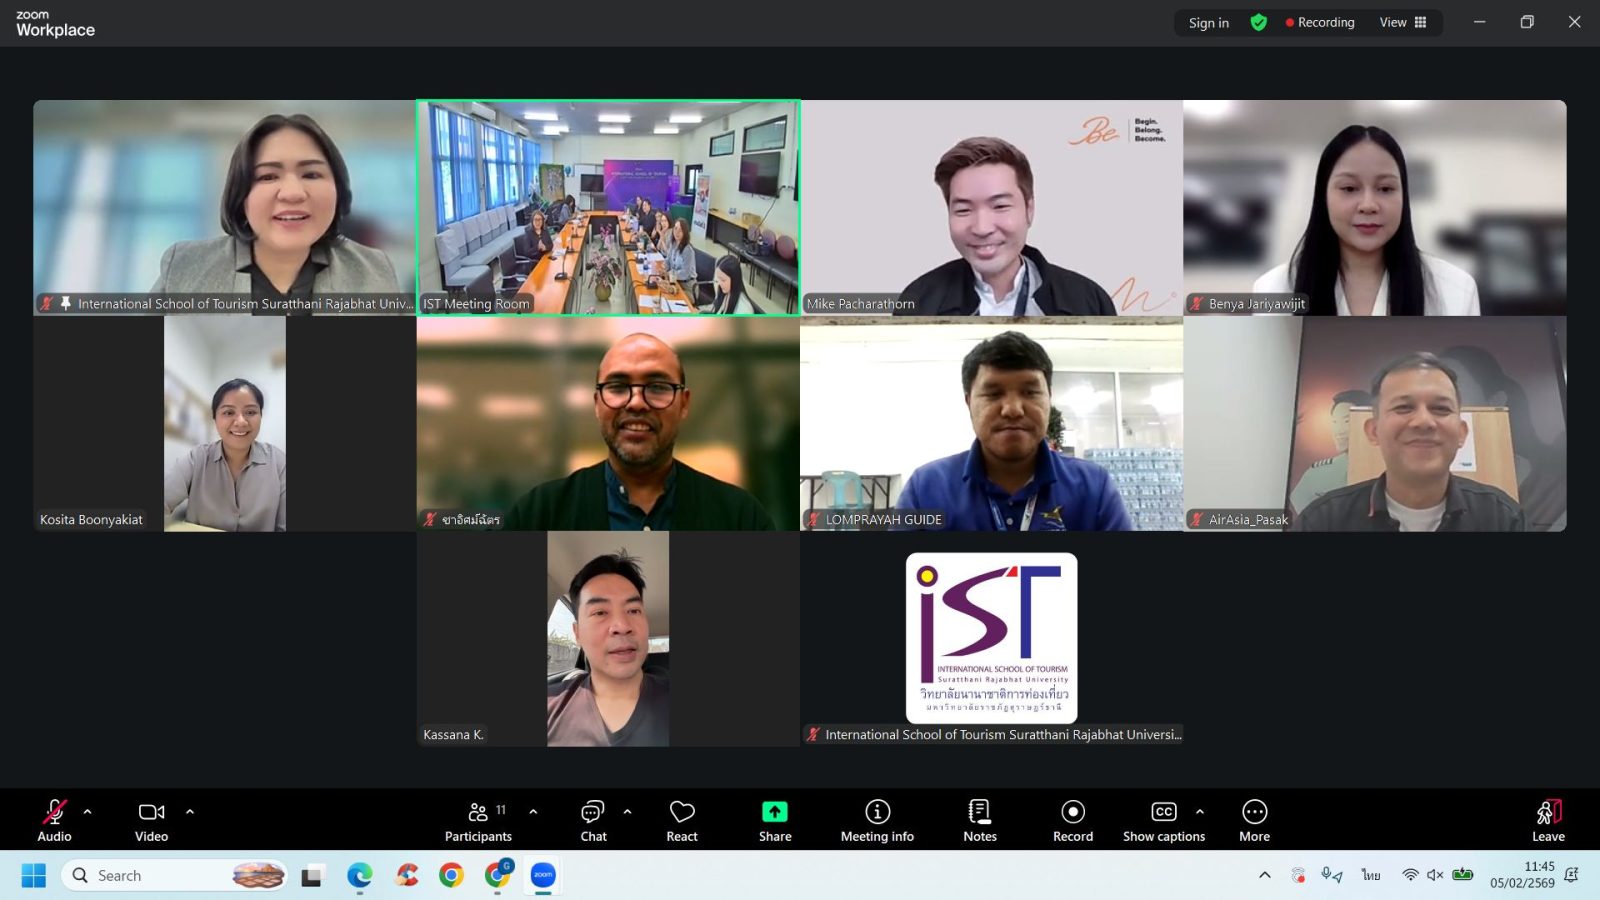
Task: Open Task View from the taskbar
Action: (x=312, y=876)
